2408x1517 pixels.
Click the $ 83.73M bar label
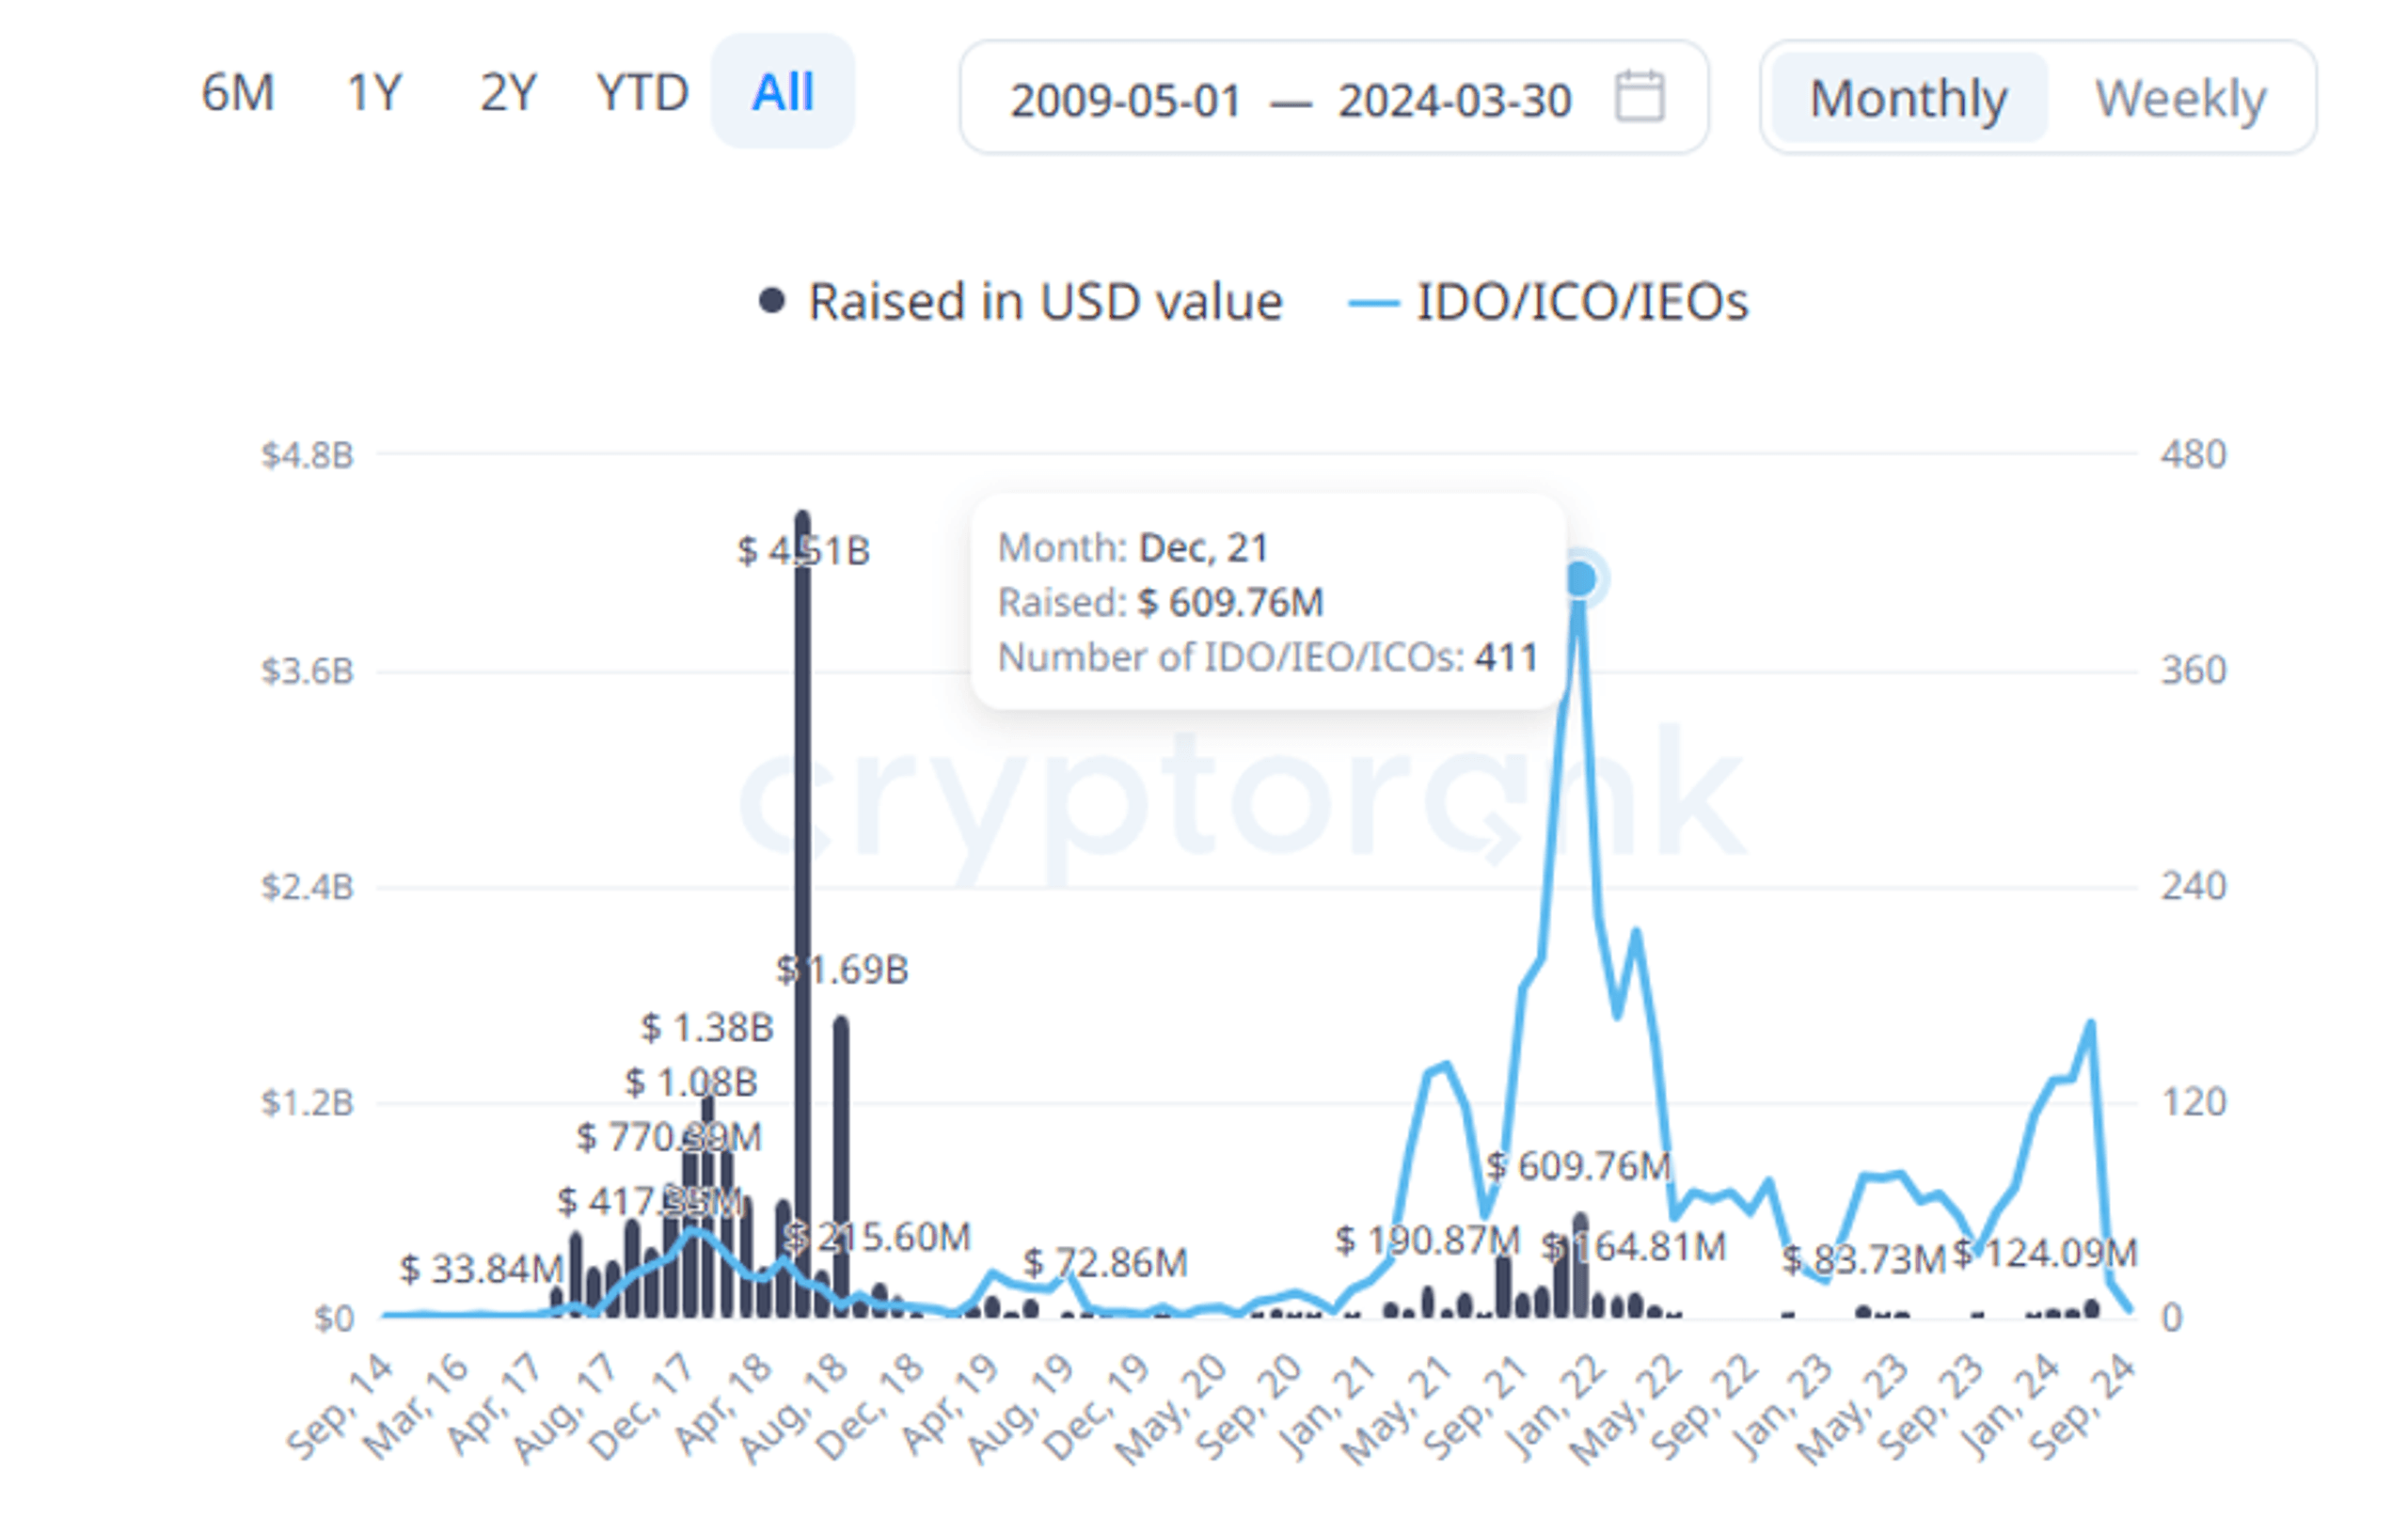click(x=1864, y=1259)
